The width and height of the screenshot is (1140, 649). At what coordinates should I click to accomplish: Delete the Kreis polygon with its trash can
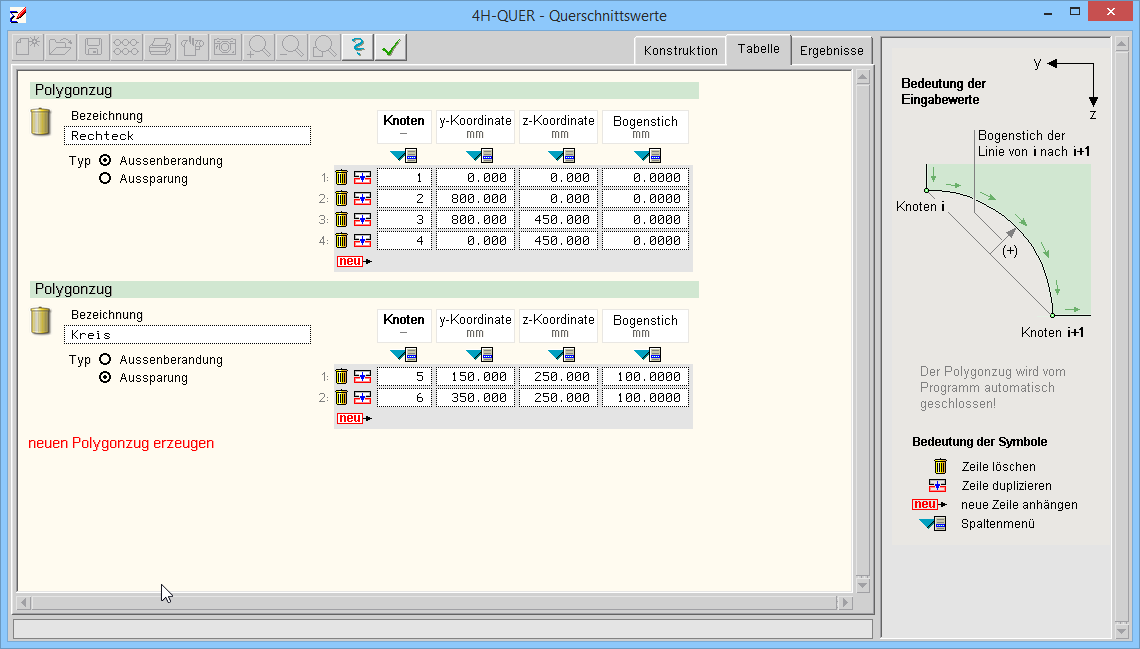40,321
